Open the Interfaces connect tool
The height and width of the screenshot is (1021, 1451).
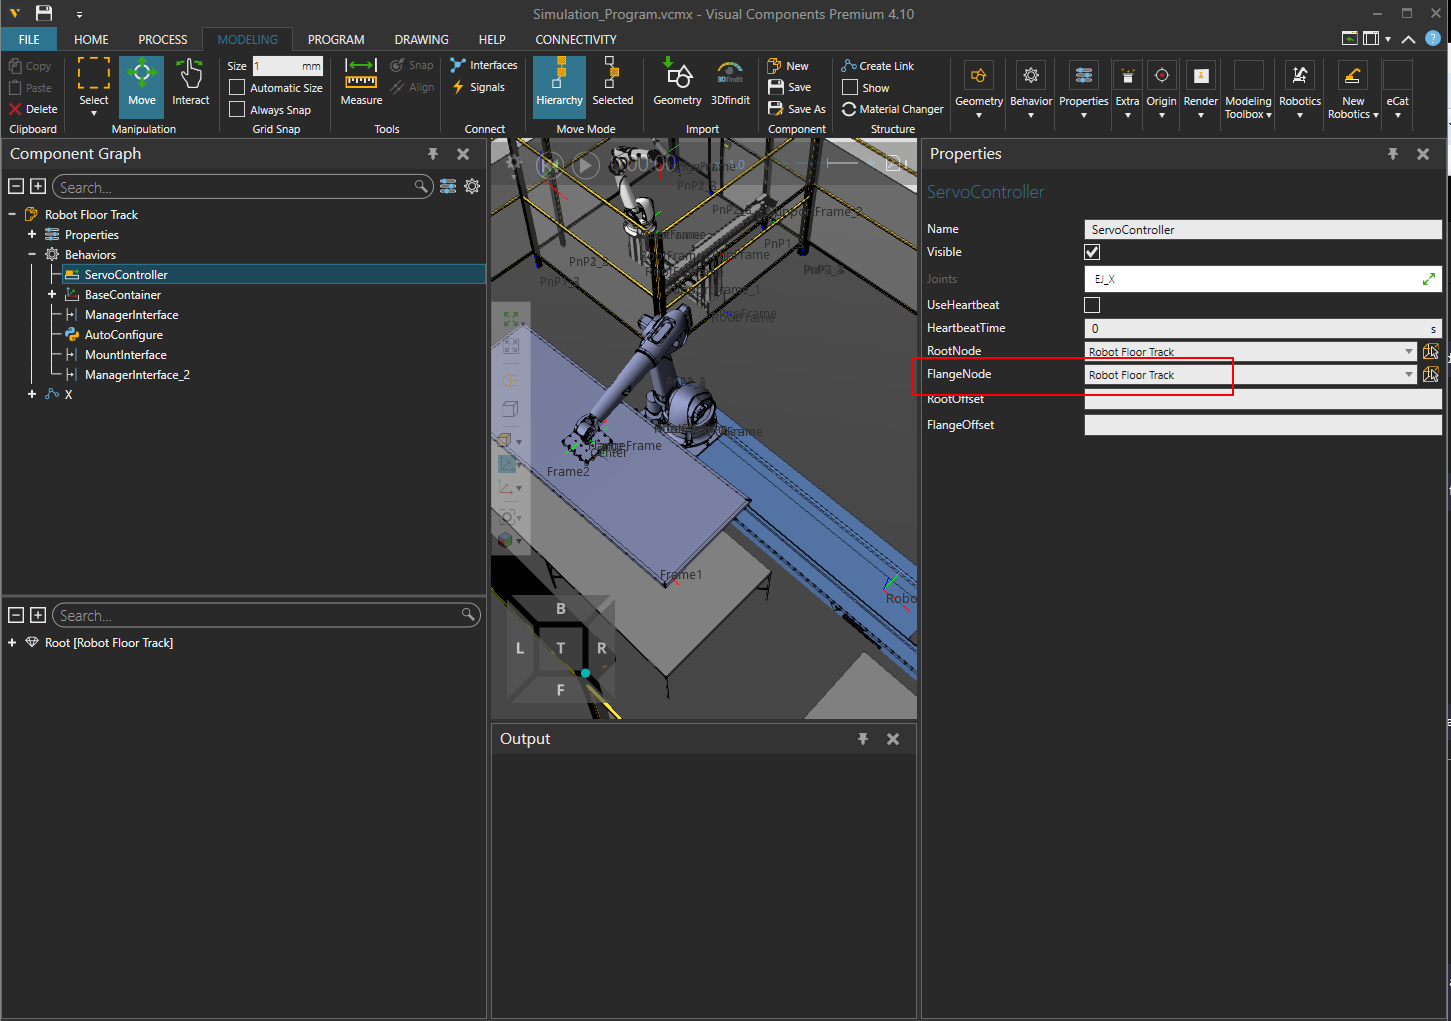(484, 65)
